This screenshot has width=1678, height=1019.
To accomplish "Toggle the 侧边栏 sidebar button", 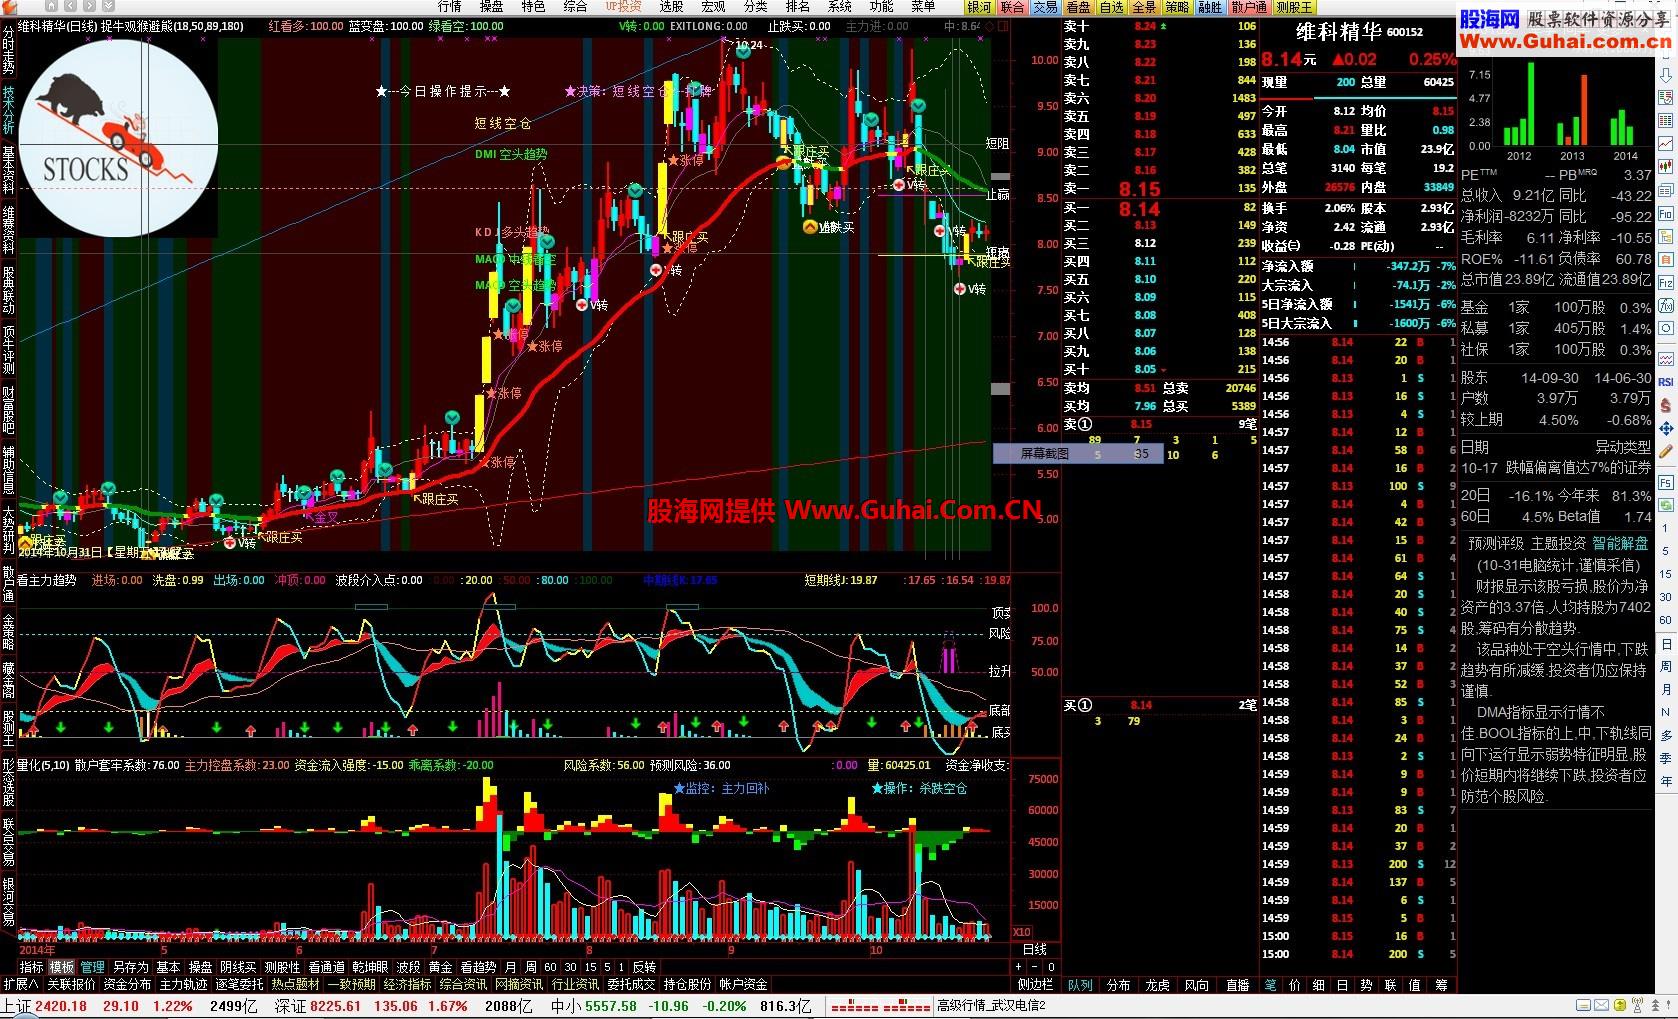I will 1035,984.
